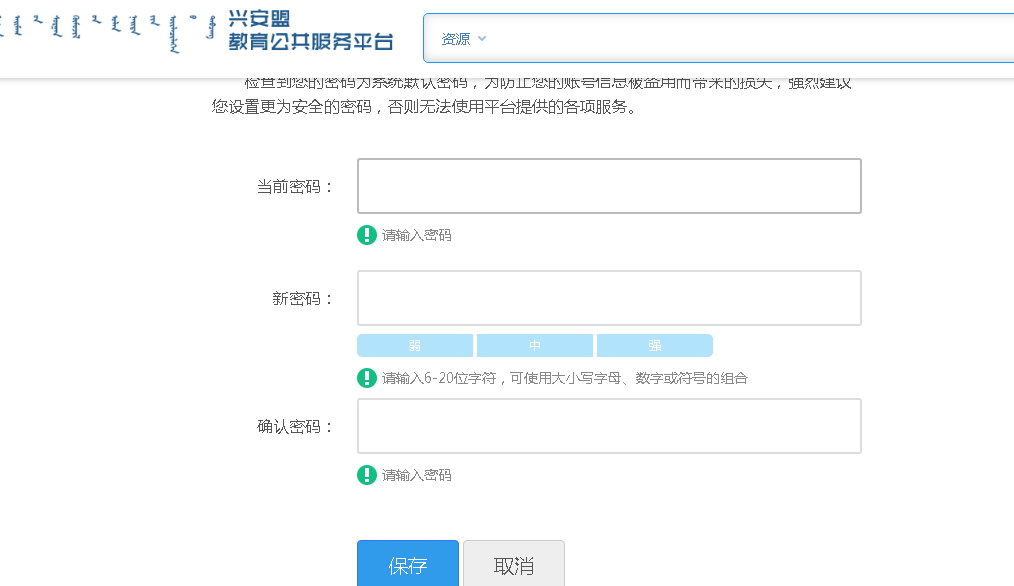
Task: Click the 弱 password strength segment
Action: [x=415, y=345]
